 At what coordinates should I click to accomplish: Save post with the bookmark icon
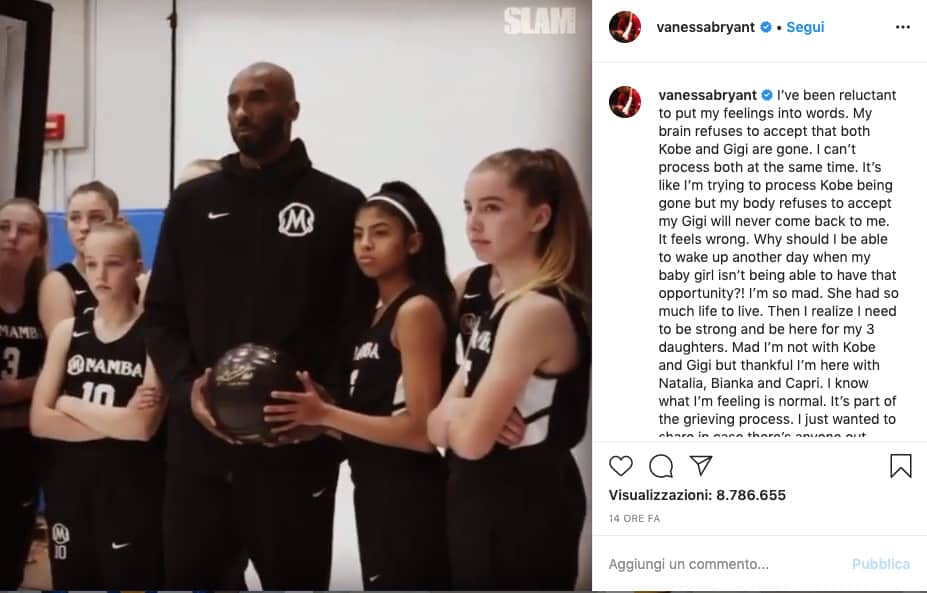click(900, 465)
